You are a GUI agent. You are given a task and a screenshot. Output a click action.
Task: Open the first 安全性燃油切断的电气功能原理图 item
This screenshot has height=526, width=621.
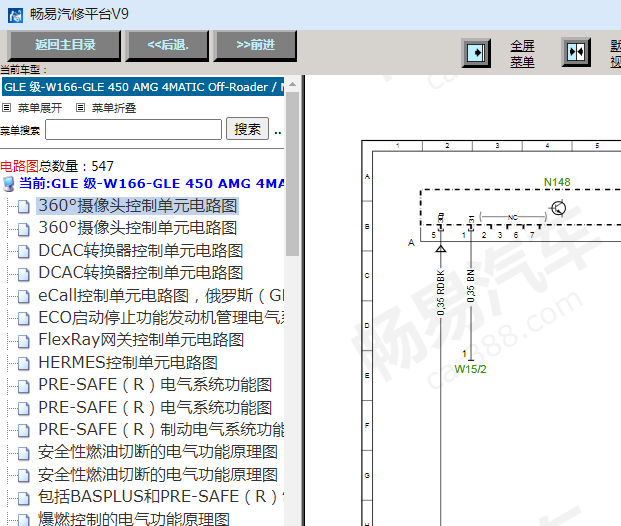pos(158,452)
